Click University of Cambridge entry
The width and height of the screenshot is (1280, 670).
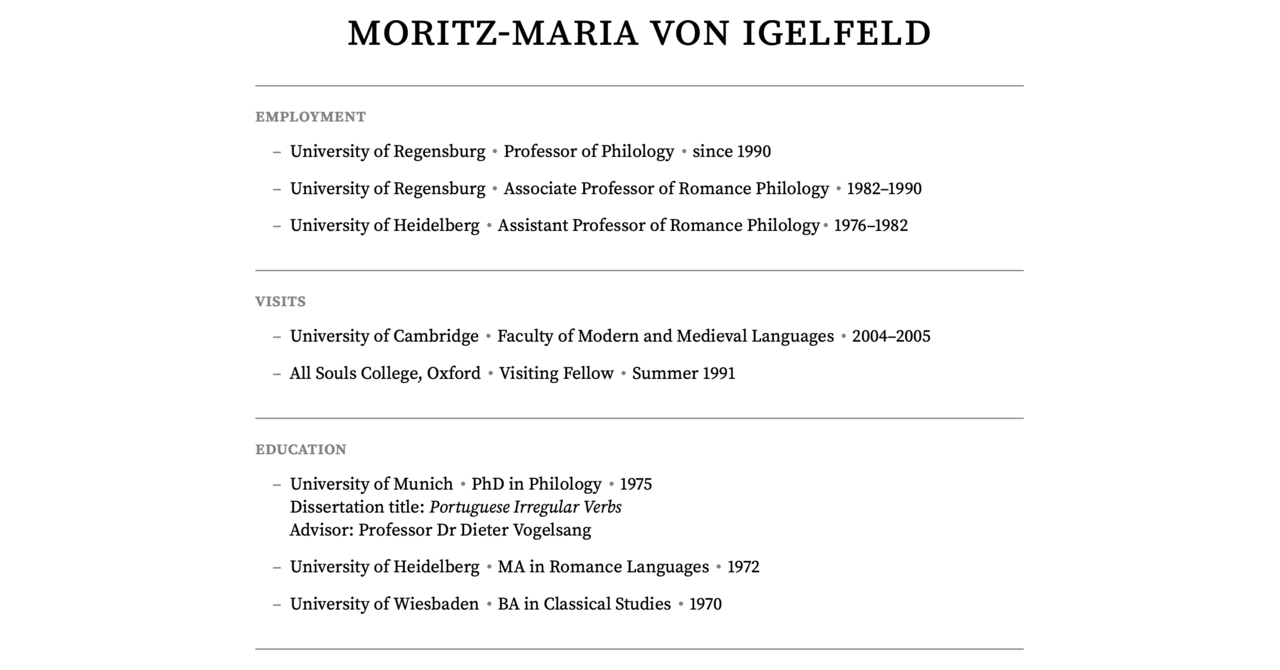384,337
